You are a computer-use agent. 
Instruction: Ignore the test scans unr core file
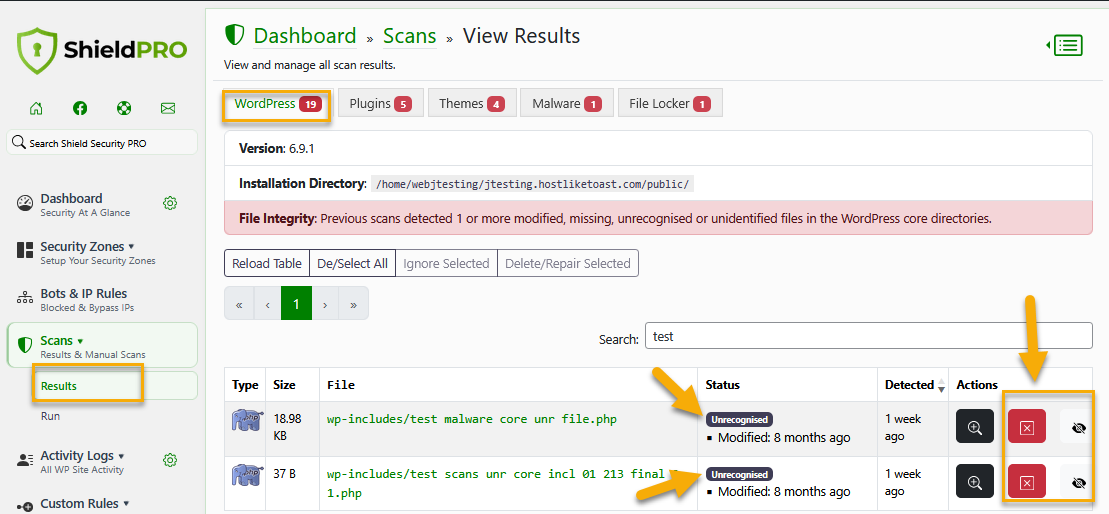tap(1078, 483)
